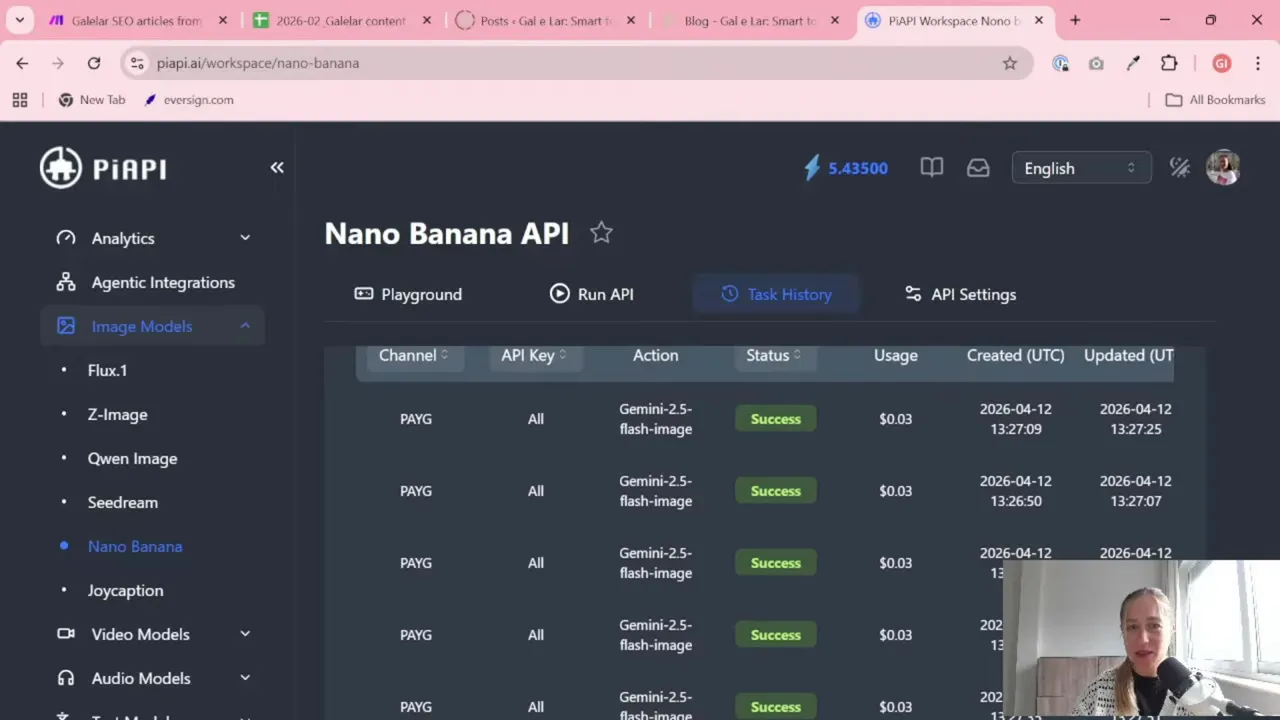Open the All Bookmarks folder
1280x720 pixels.
tap(1215, 100)
